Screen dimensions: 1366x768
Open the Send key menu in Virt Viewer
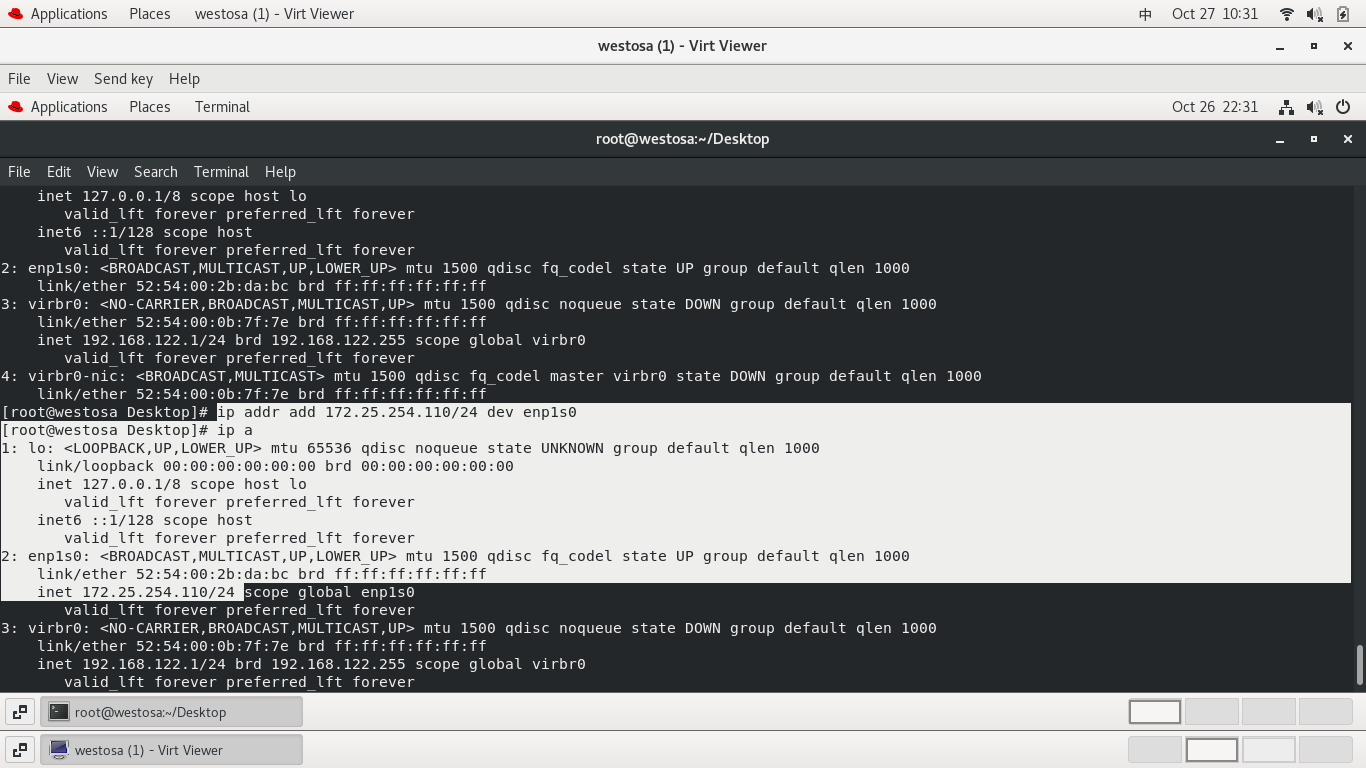click(123, 78)
